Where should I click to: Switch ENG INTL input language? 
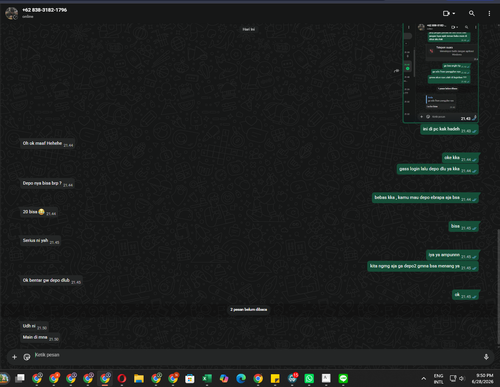coord(438,378)
